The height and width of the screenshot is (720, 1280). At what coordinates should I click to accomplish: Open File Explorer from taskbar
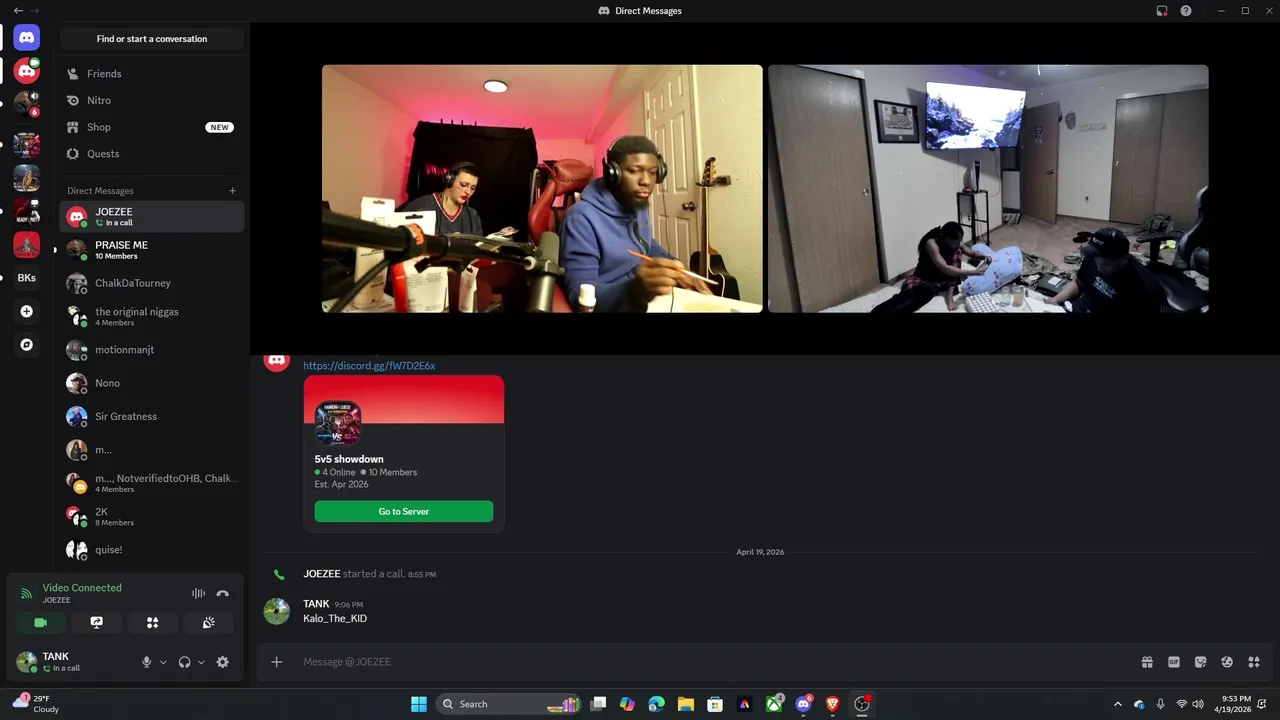coord(685,704)
